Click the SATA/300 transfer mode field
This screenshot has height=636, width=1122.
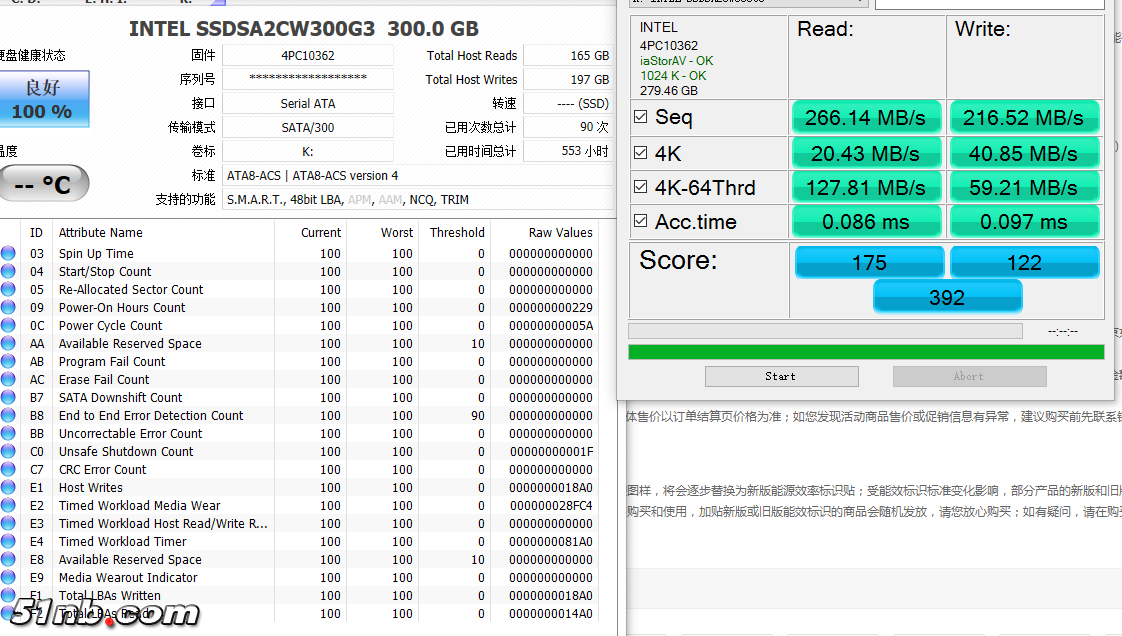pos(308,127)
